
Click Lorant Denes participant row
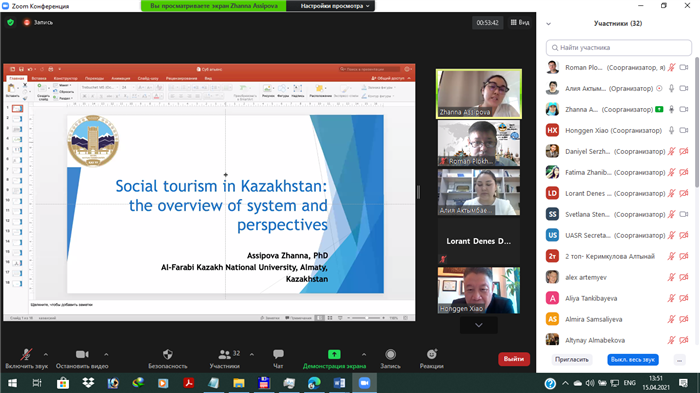coord(618,193)
